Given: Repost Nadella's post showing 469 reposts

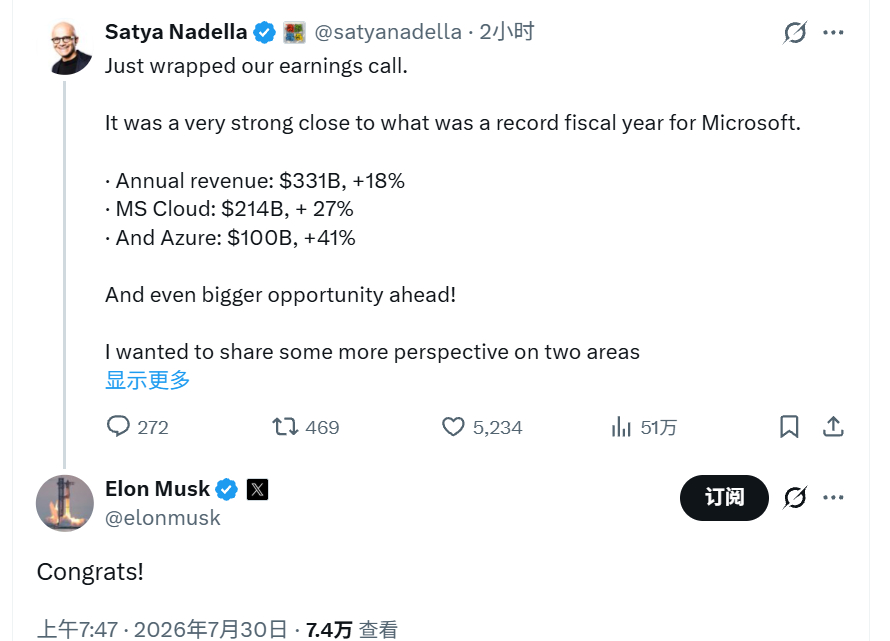Looking at the screenshot, I should [305, 427].
